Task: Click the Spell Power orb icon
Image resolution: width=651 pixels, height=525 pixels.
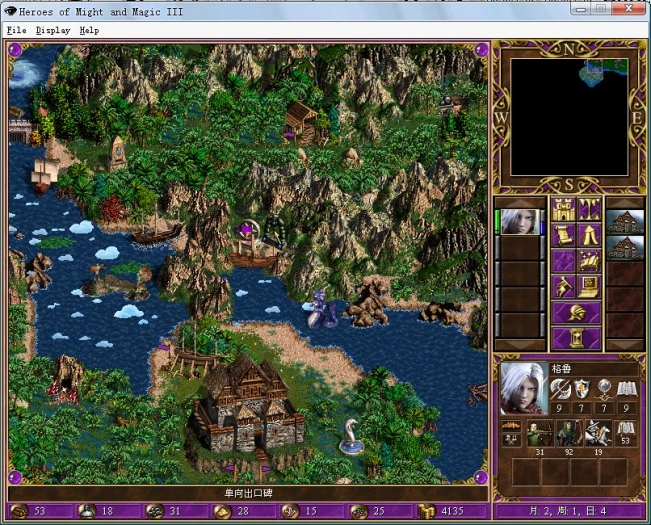Action: [x=604, y=390]
